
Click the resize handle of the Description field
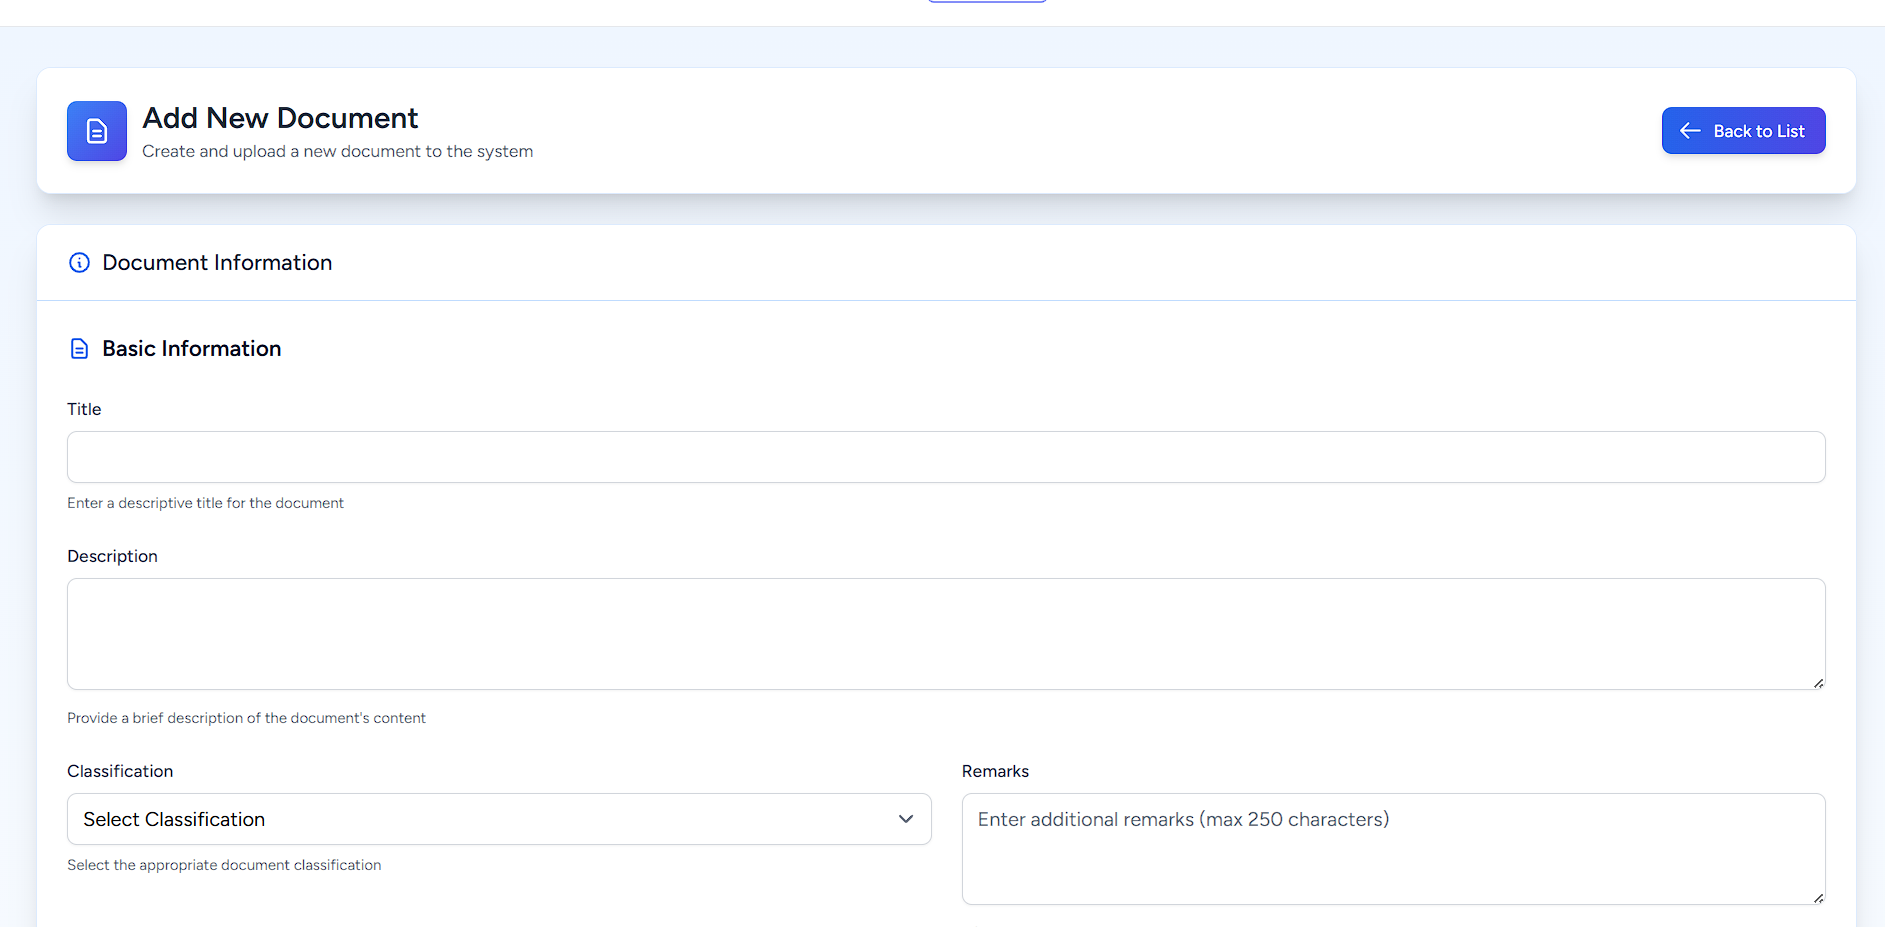[1818, 683]
